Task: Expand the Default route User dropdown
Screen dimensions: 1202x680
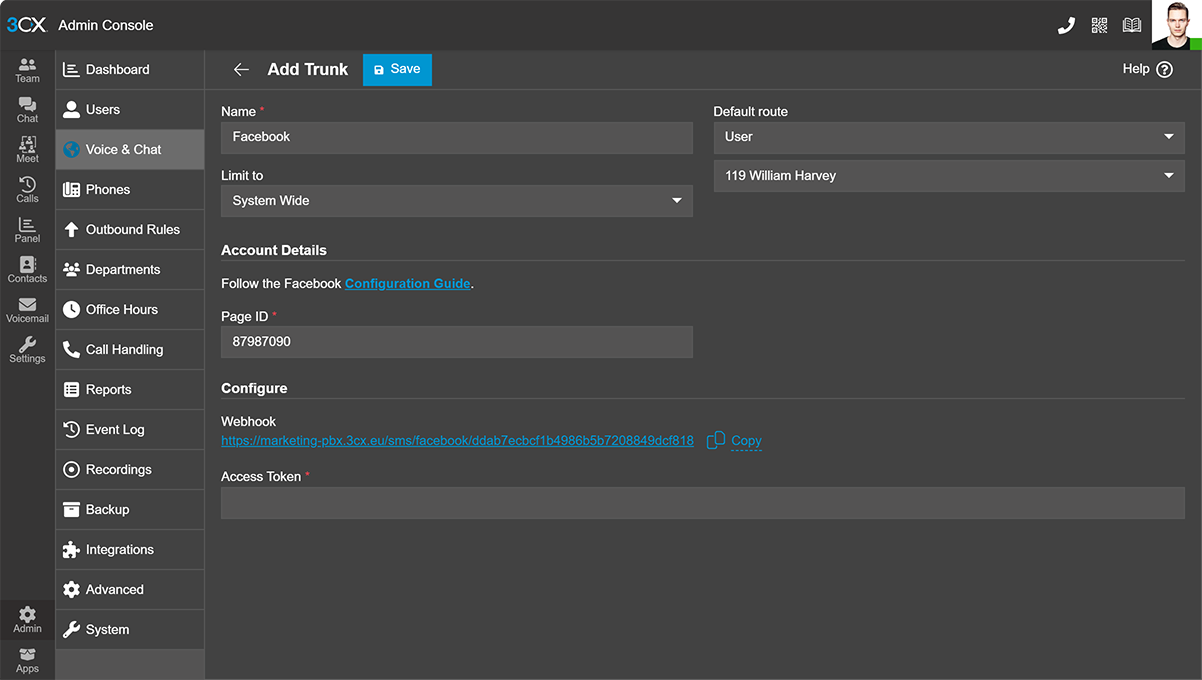Action: click(949, 137)
